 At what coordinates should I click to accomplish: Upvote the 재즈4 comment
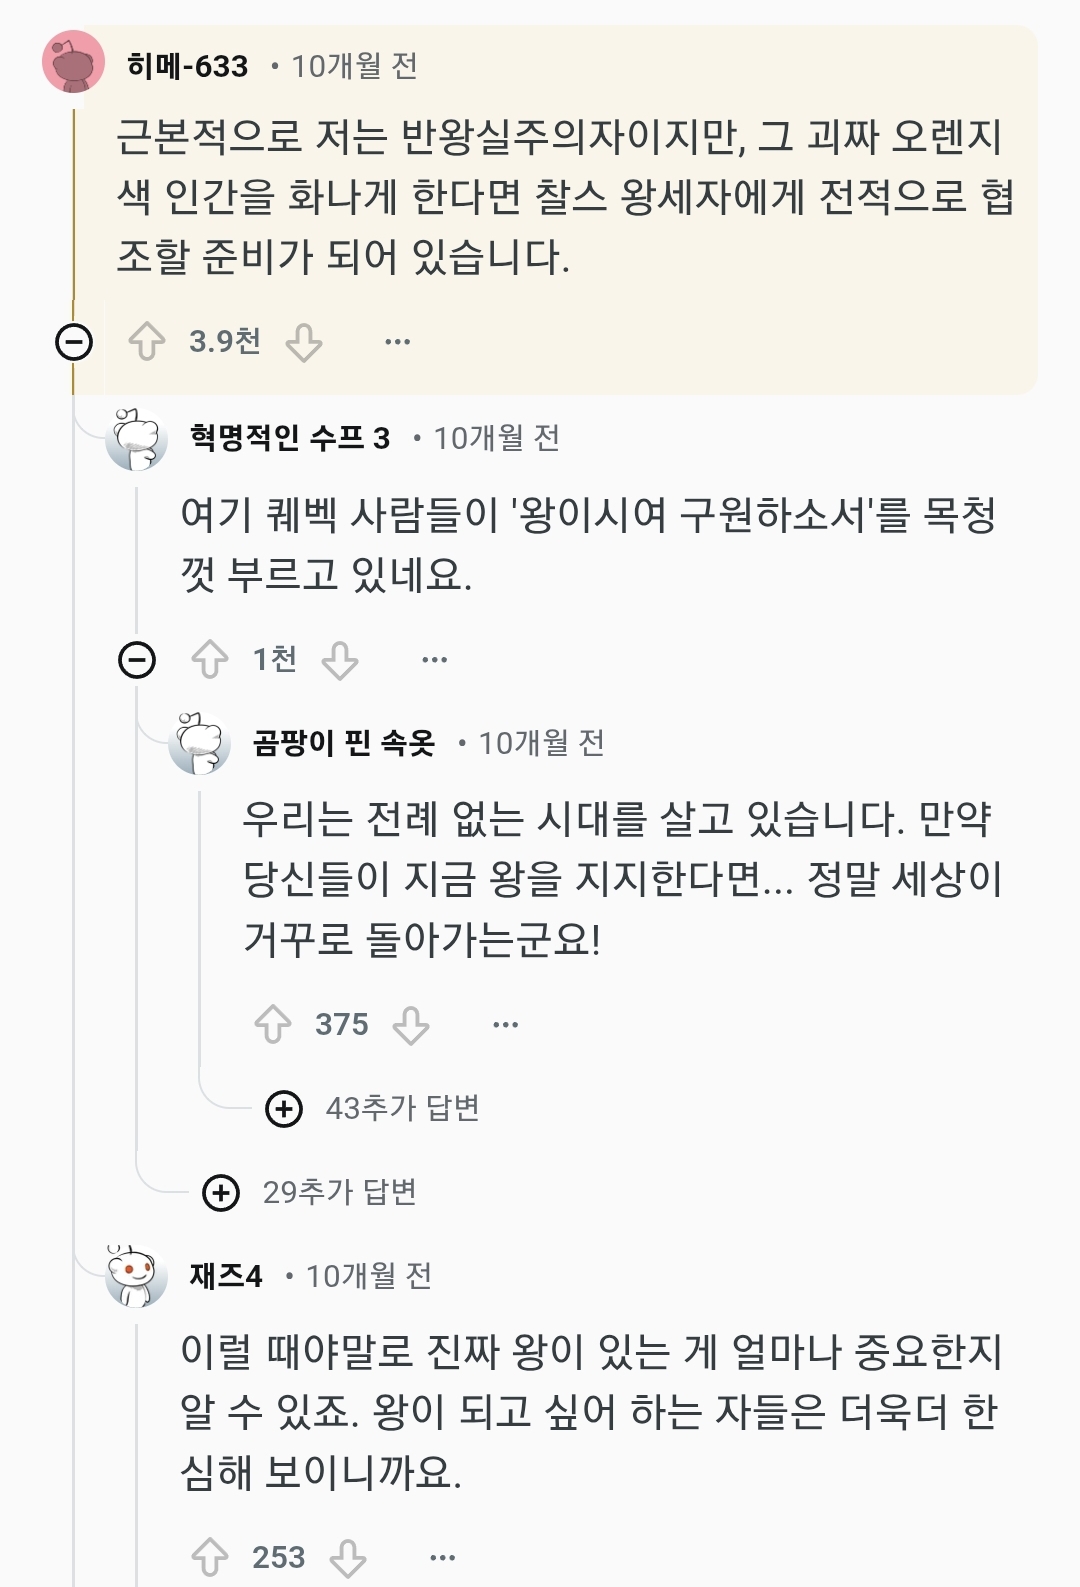point(210,1557)
